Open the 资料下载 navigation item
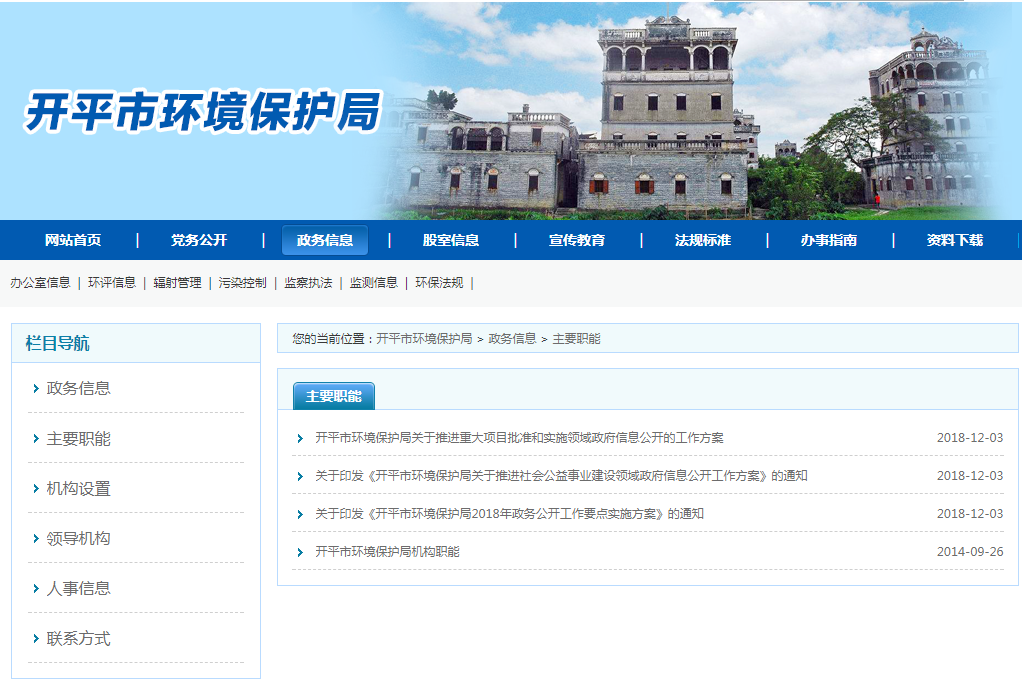This screenshot has height=695, width=1022. pos(955,240)
